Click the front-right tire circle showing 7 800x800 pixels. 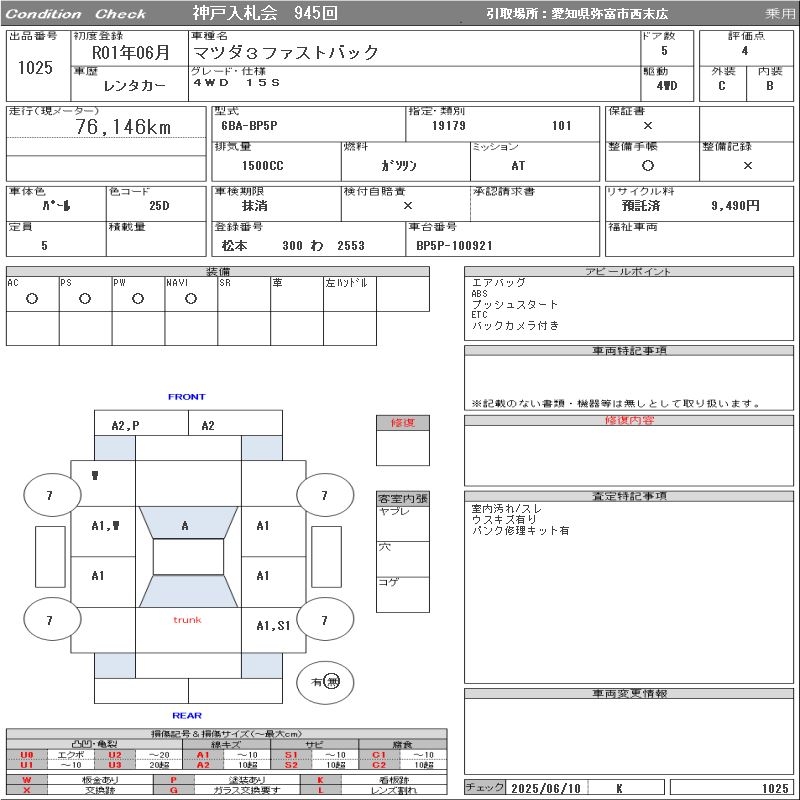point(325,495)
